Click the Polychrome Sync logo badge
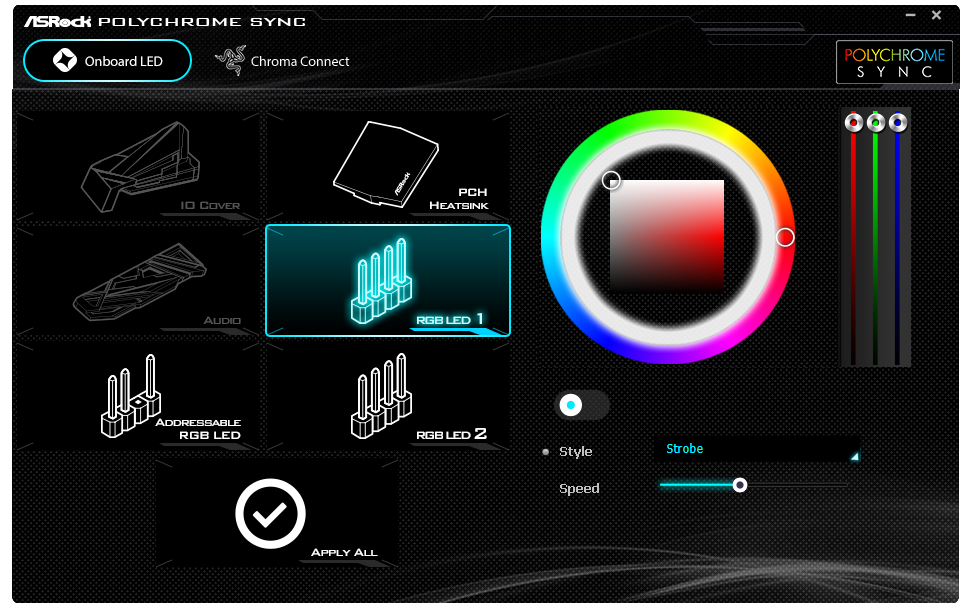The height and width of the screenshot is (612, 965). [x=894, y=62]
